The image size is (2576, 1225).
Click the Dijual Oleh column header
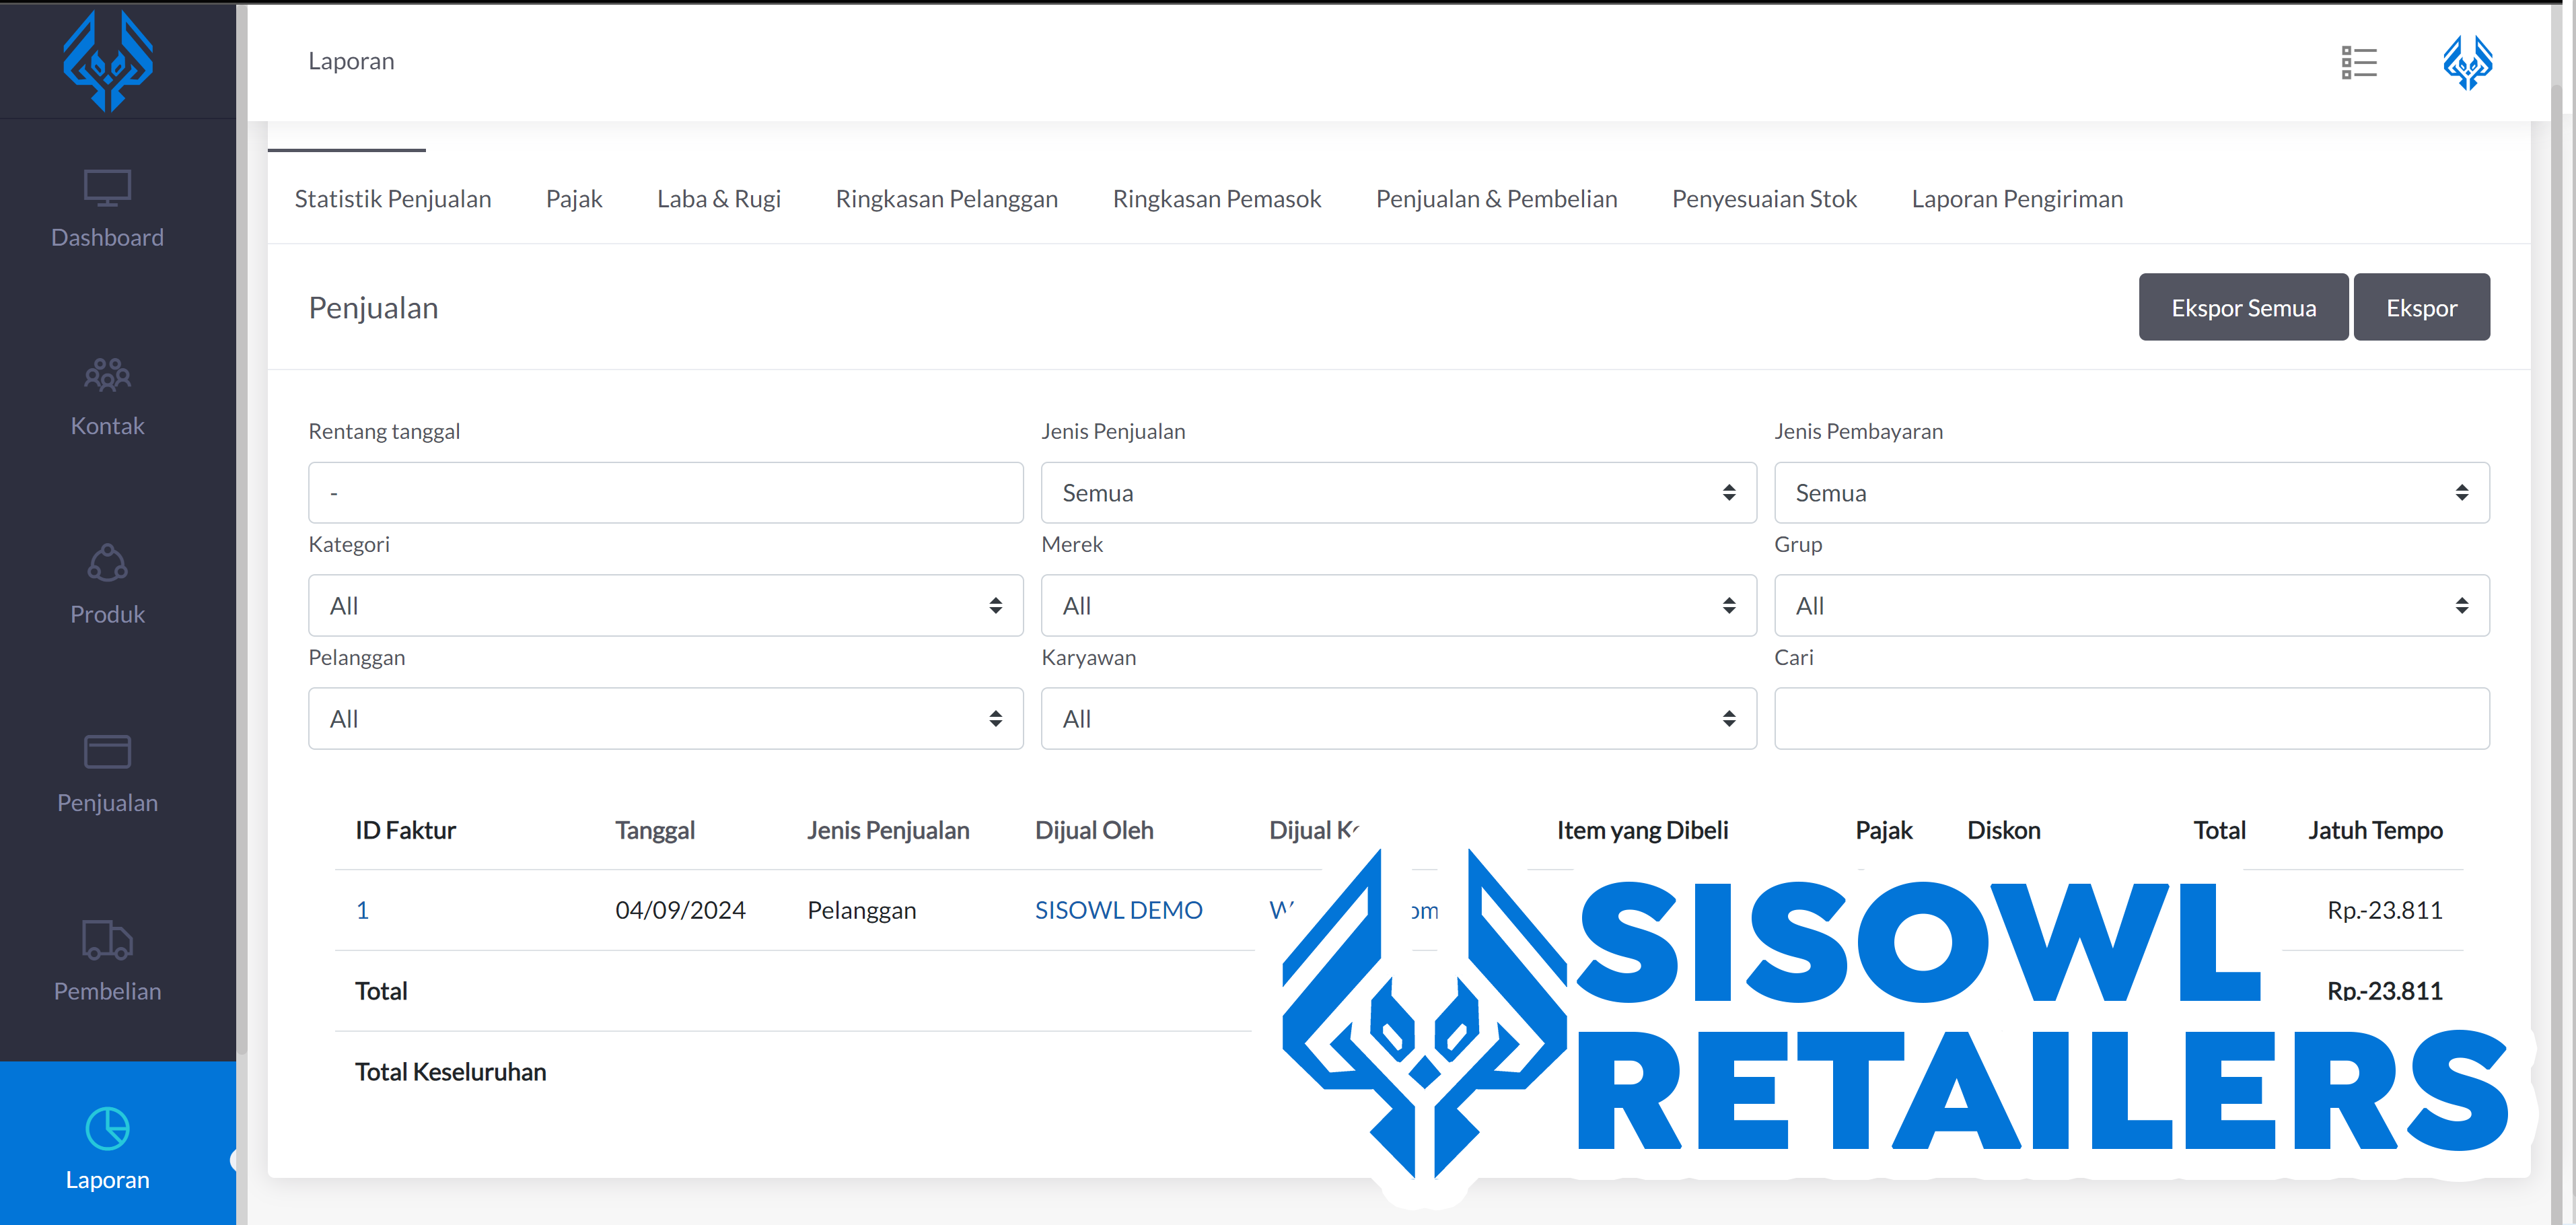pos(1094,830)
